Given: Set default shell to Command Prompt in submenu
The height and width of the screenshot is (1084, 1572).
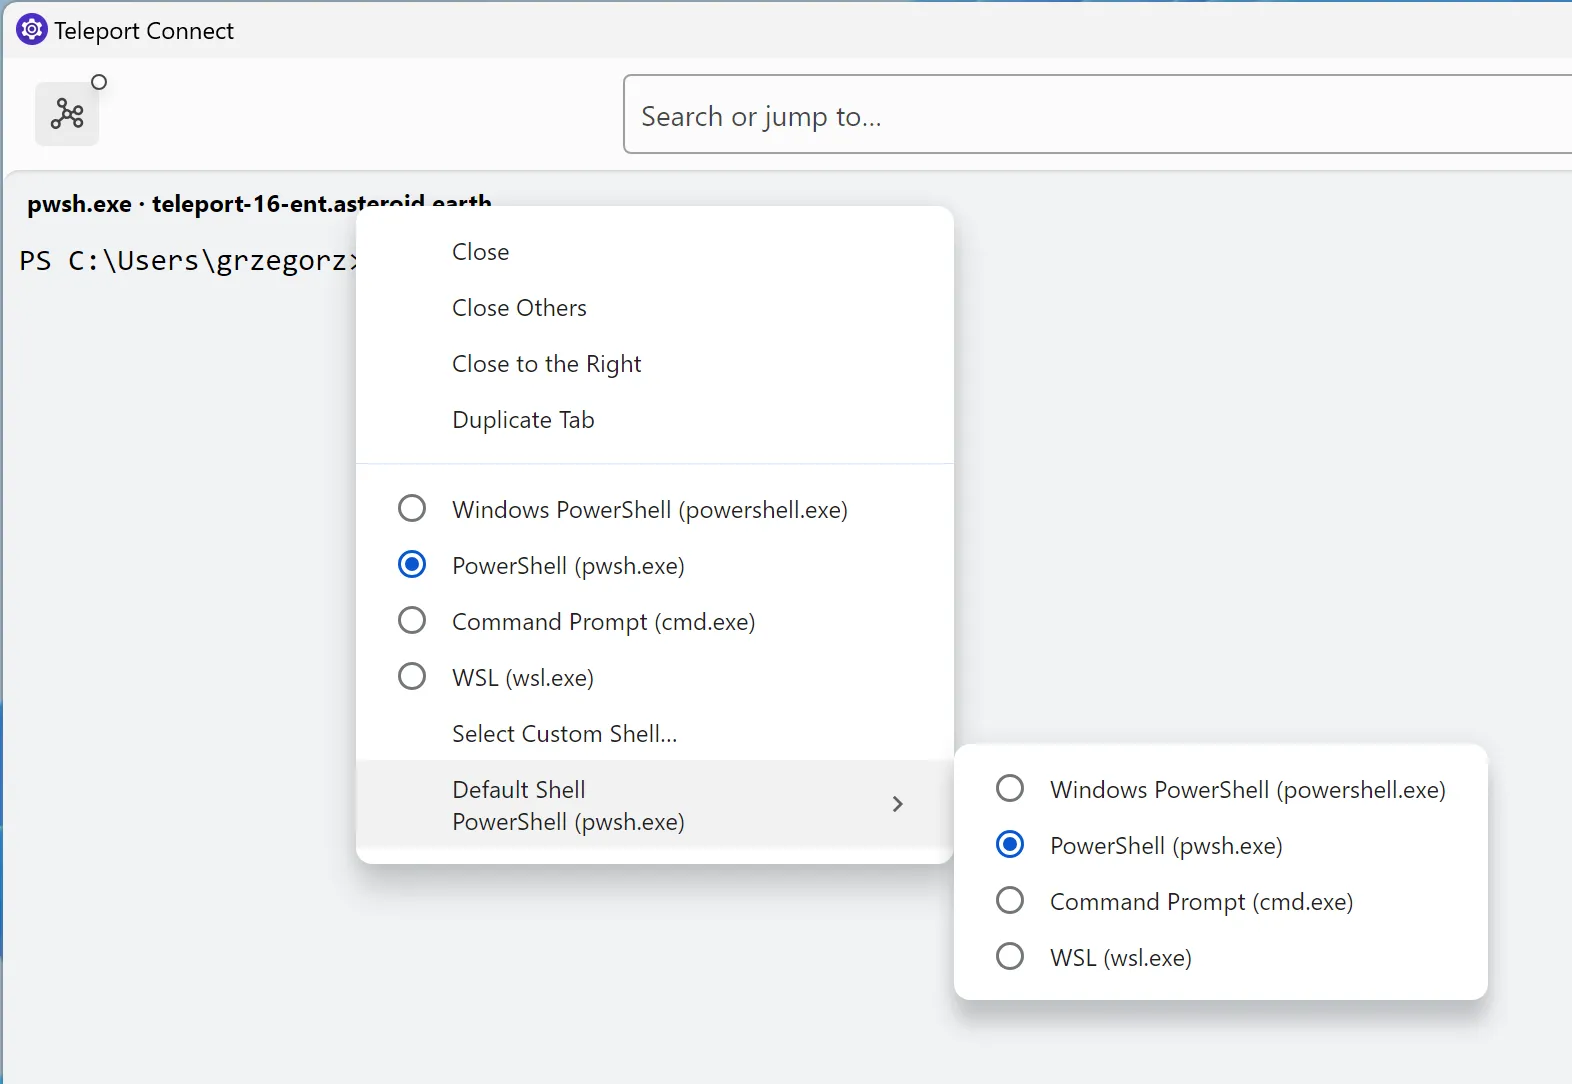Looking at the screenshot, I should point(1220,902).
